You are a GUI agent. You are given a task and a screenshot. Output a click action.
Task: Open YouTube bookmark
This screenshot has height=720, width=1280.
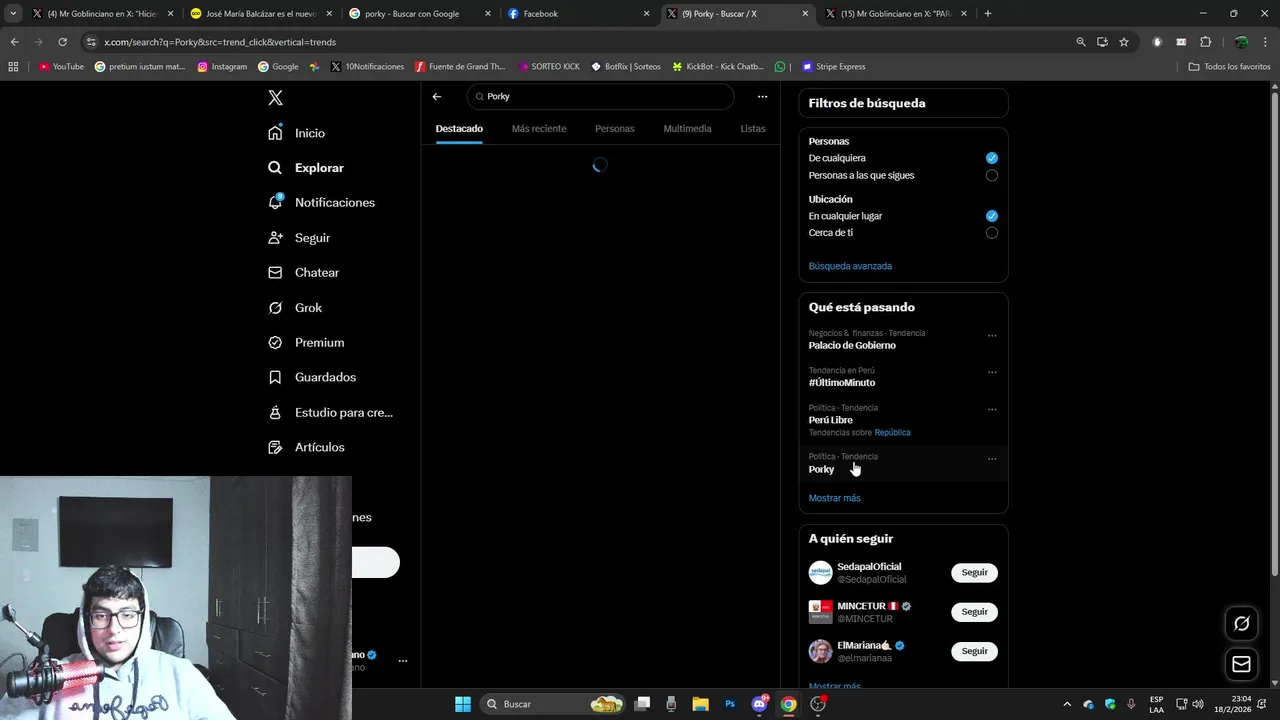point(61,67)
